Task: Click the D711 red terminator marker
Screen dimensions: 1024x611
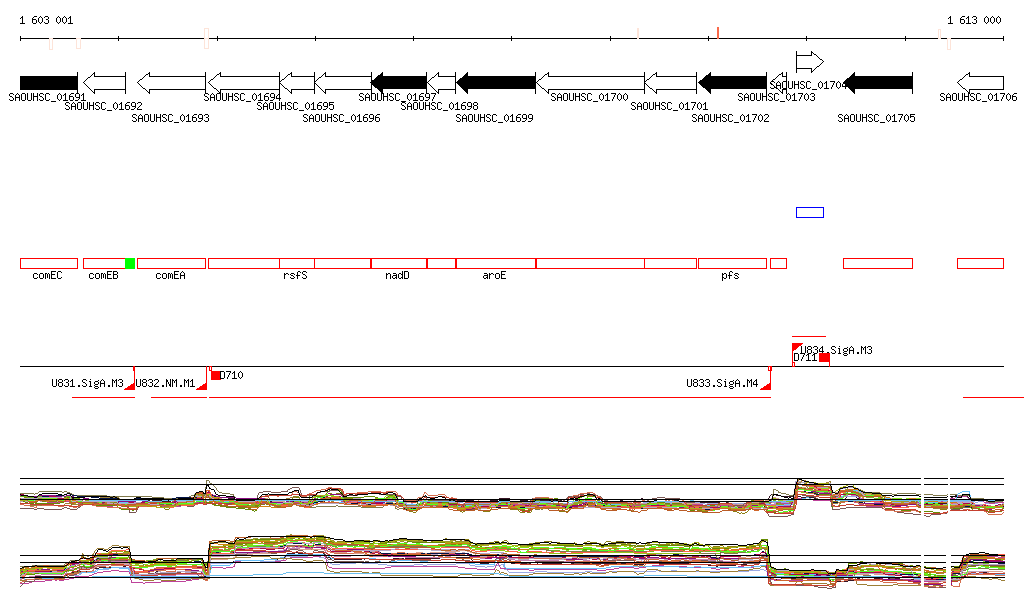Action: (x=824, y=358)
